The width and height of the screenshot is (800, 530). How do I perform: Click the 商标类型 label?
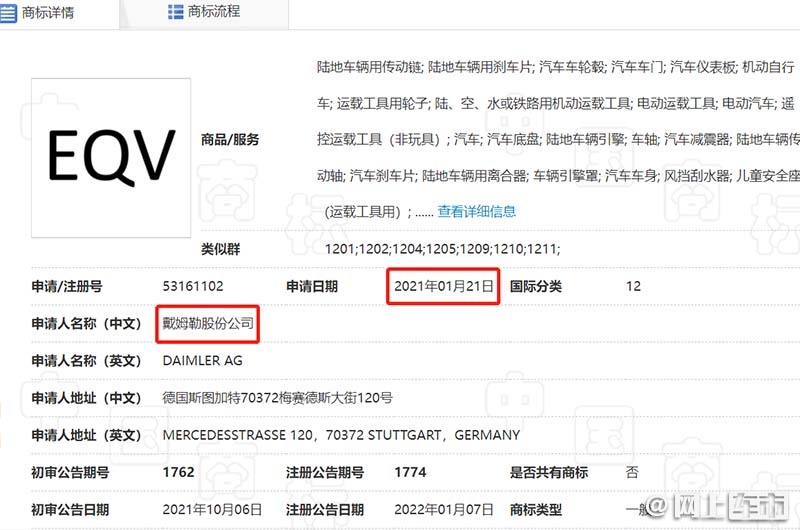(x=536, y=510)
